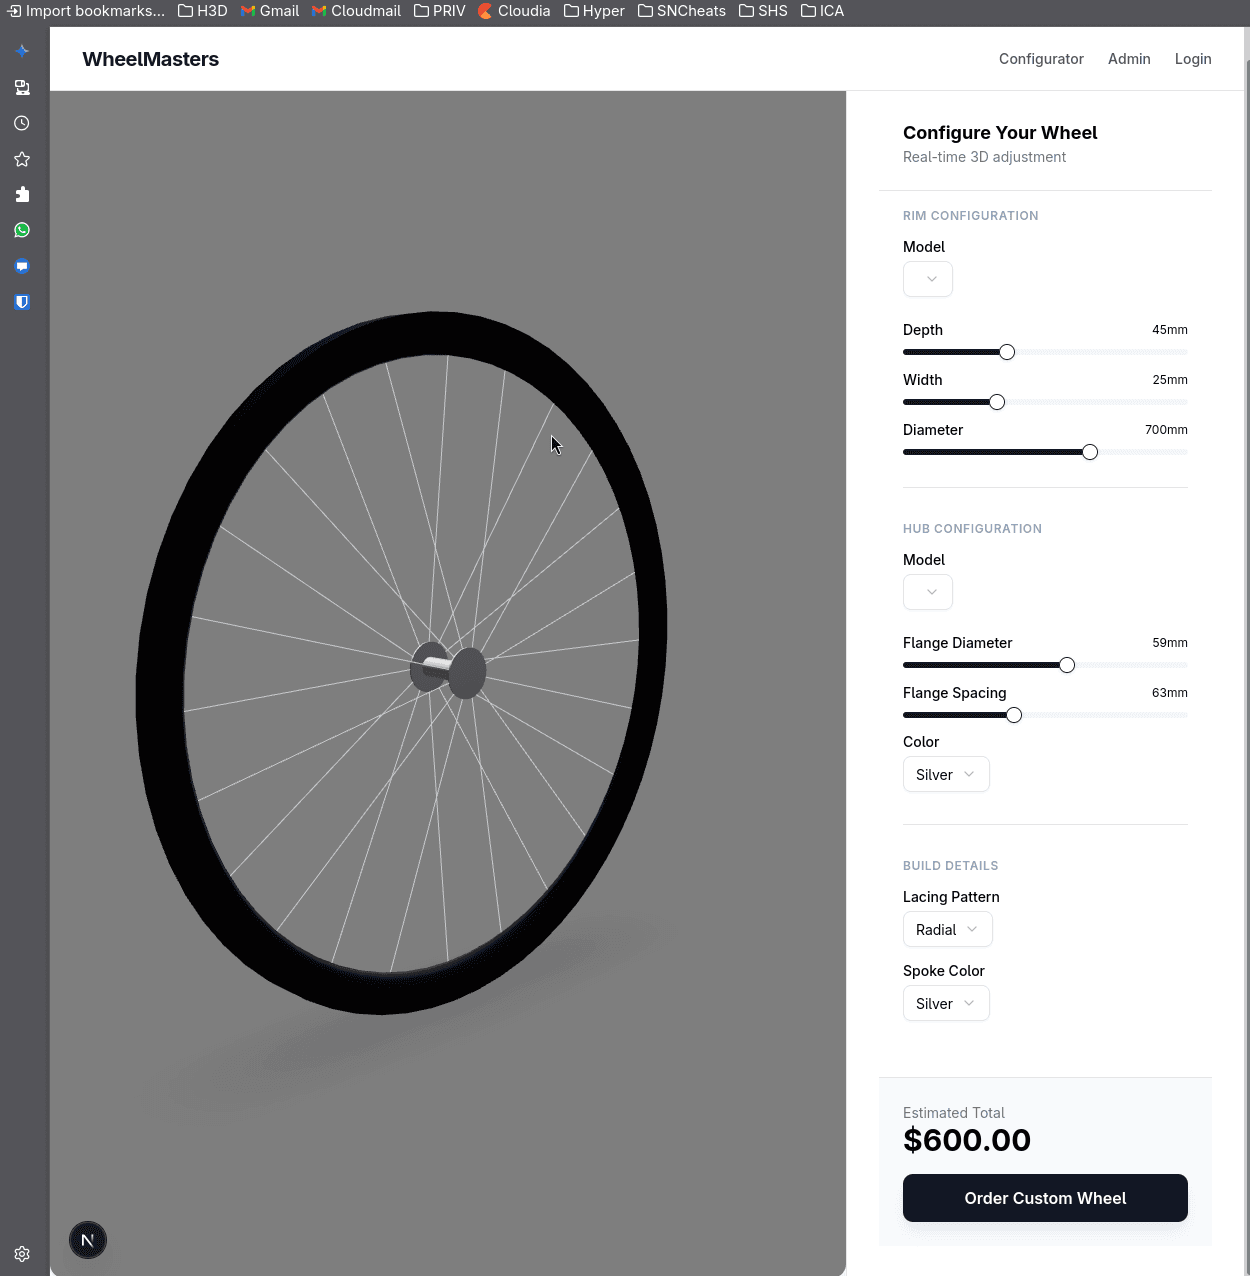Open synced tabs in the sidebar

point(22,88)
